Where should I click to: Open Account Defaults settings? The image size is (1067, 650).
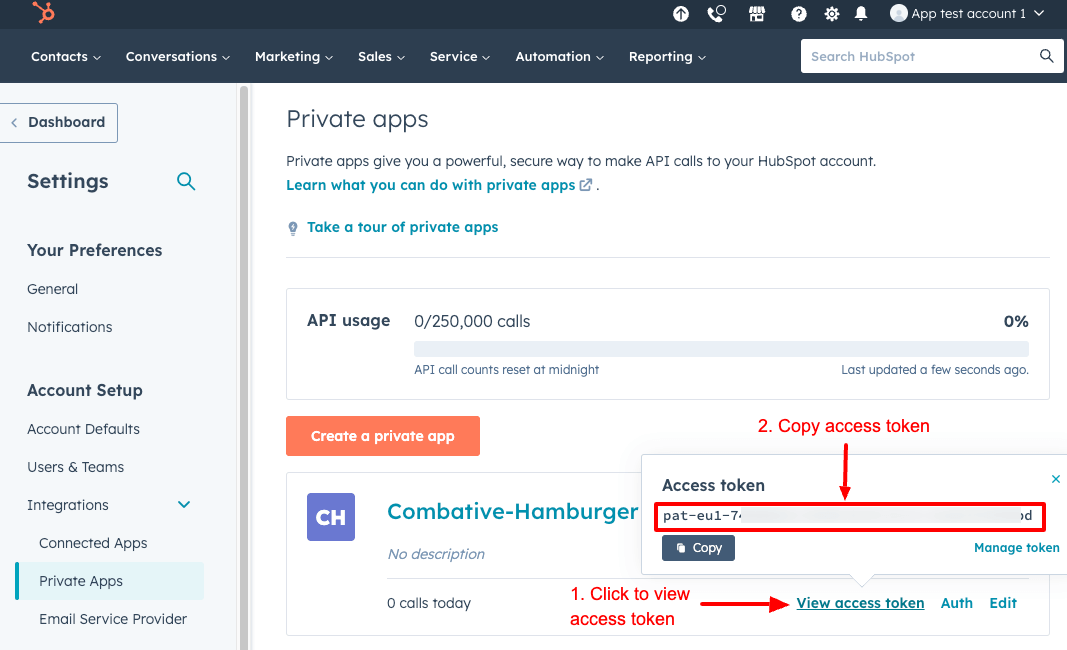coord(83,429)
